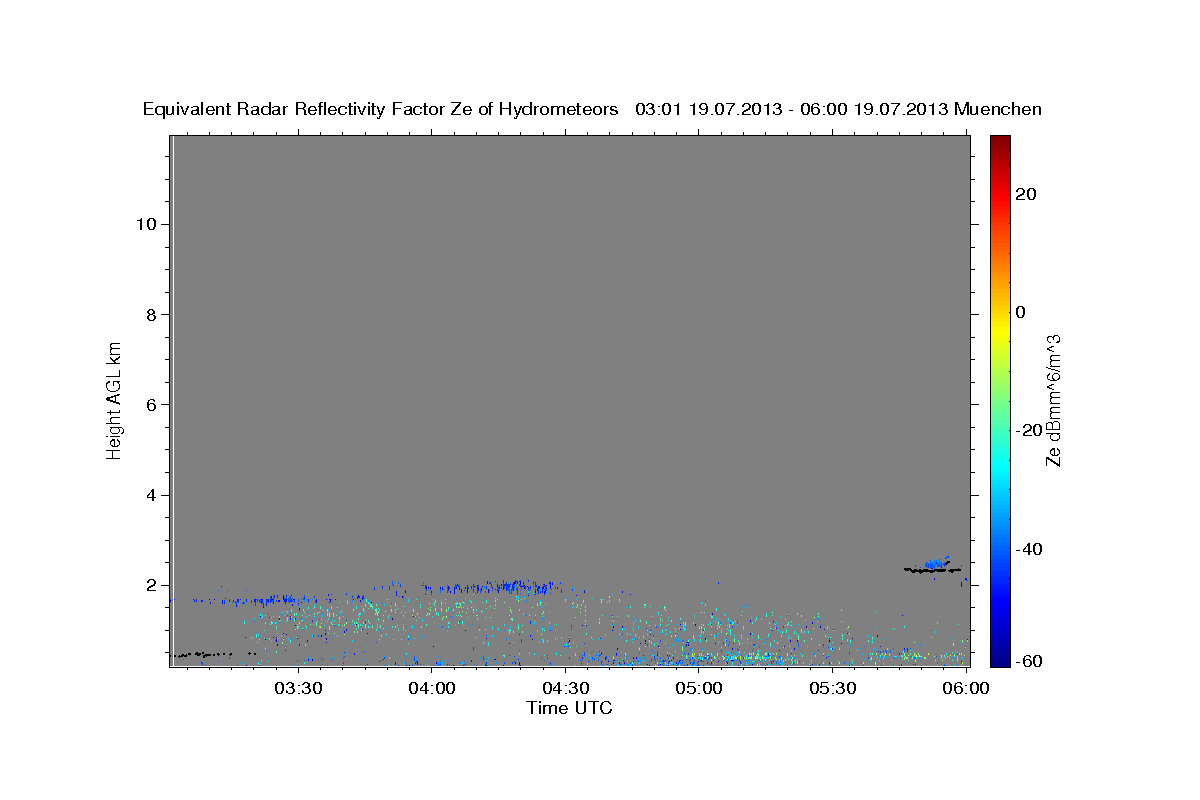Click the height tick label '8'
The image size is (1200, 800).
(151, 314)
